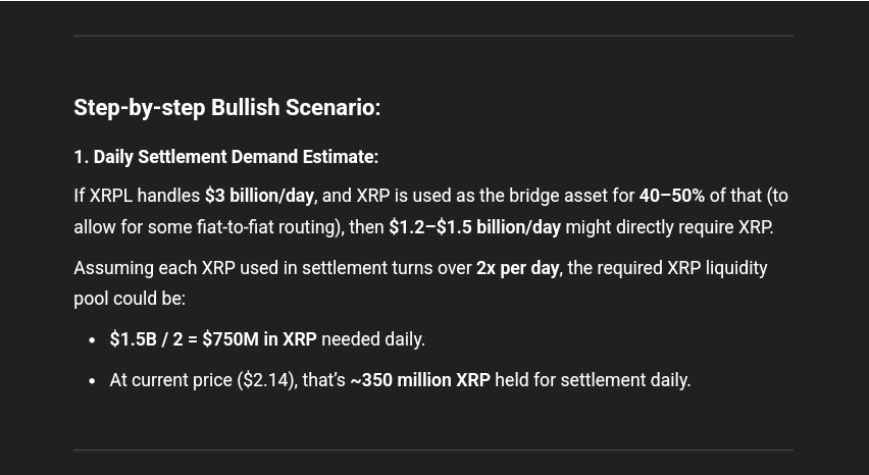This screenshot has height=475, width=869.
Task: Click the phrase 'held for settlement daily.'
Action: pyautogui.click(x=592, y=380)
